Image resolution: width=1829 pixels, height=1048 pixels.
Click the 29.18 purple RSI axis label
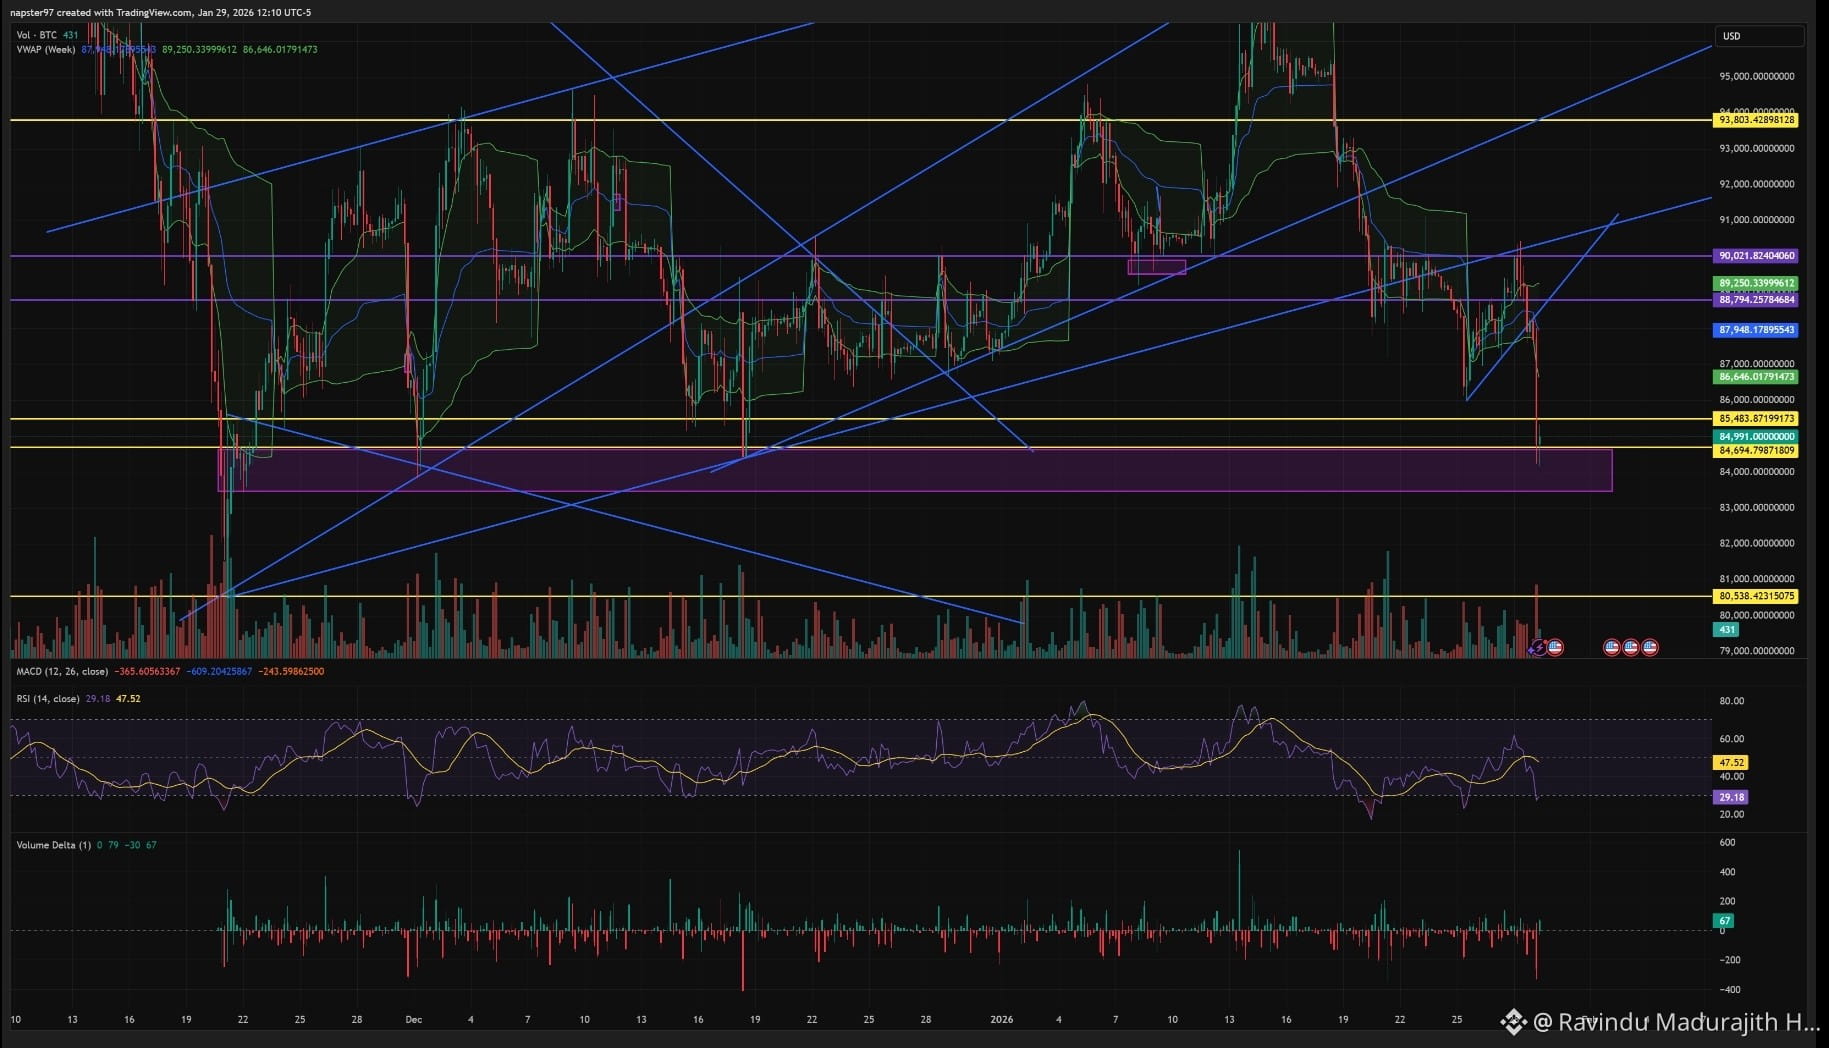coord(1731,798)
